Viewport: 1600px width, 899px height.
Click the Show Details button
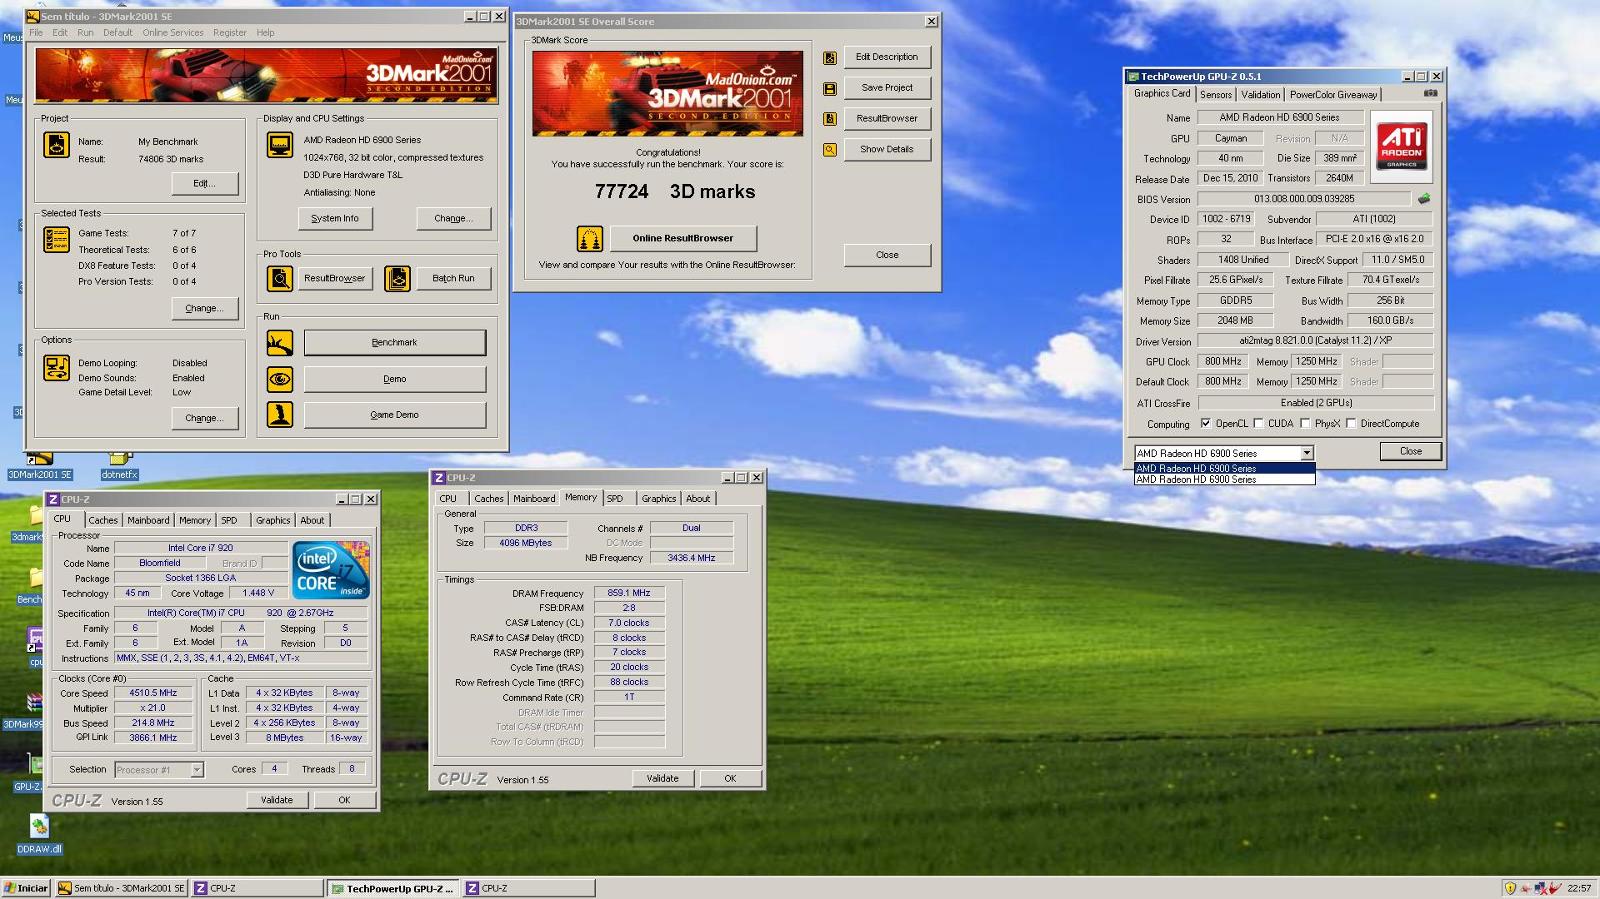(x=887, y=149)
